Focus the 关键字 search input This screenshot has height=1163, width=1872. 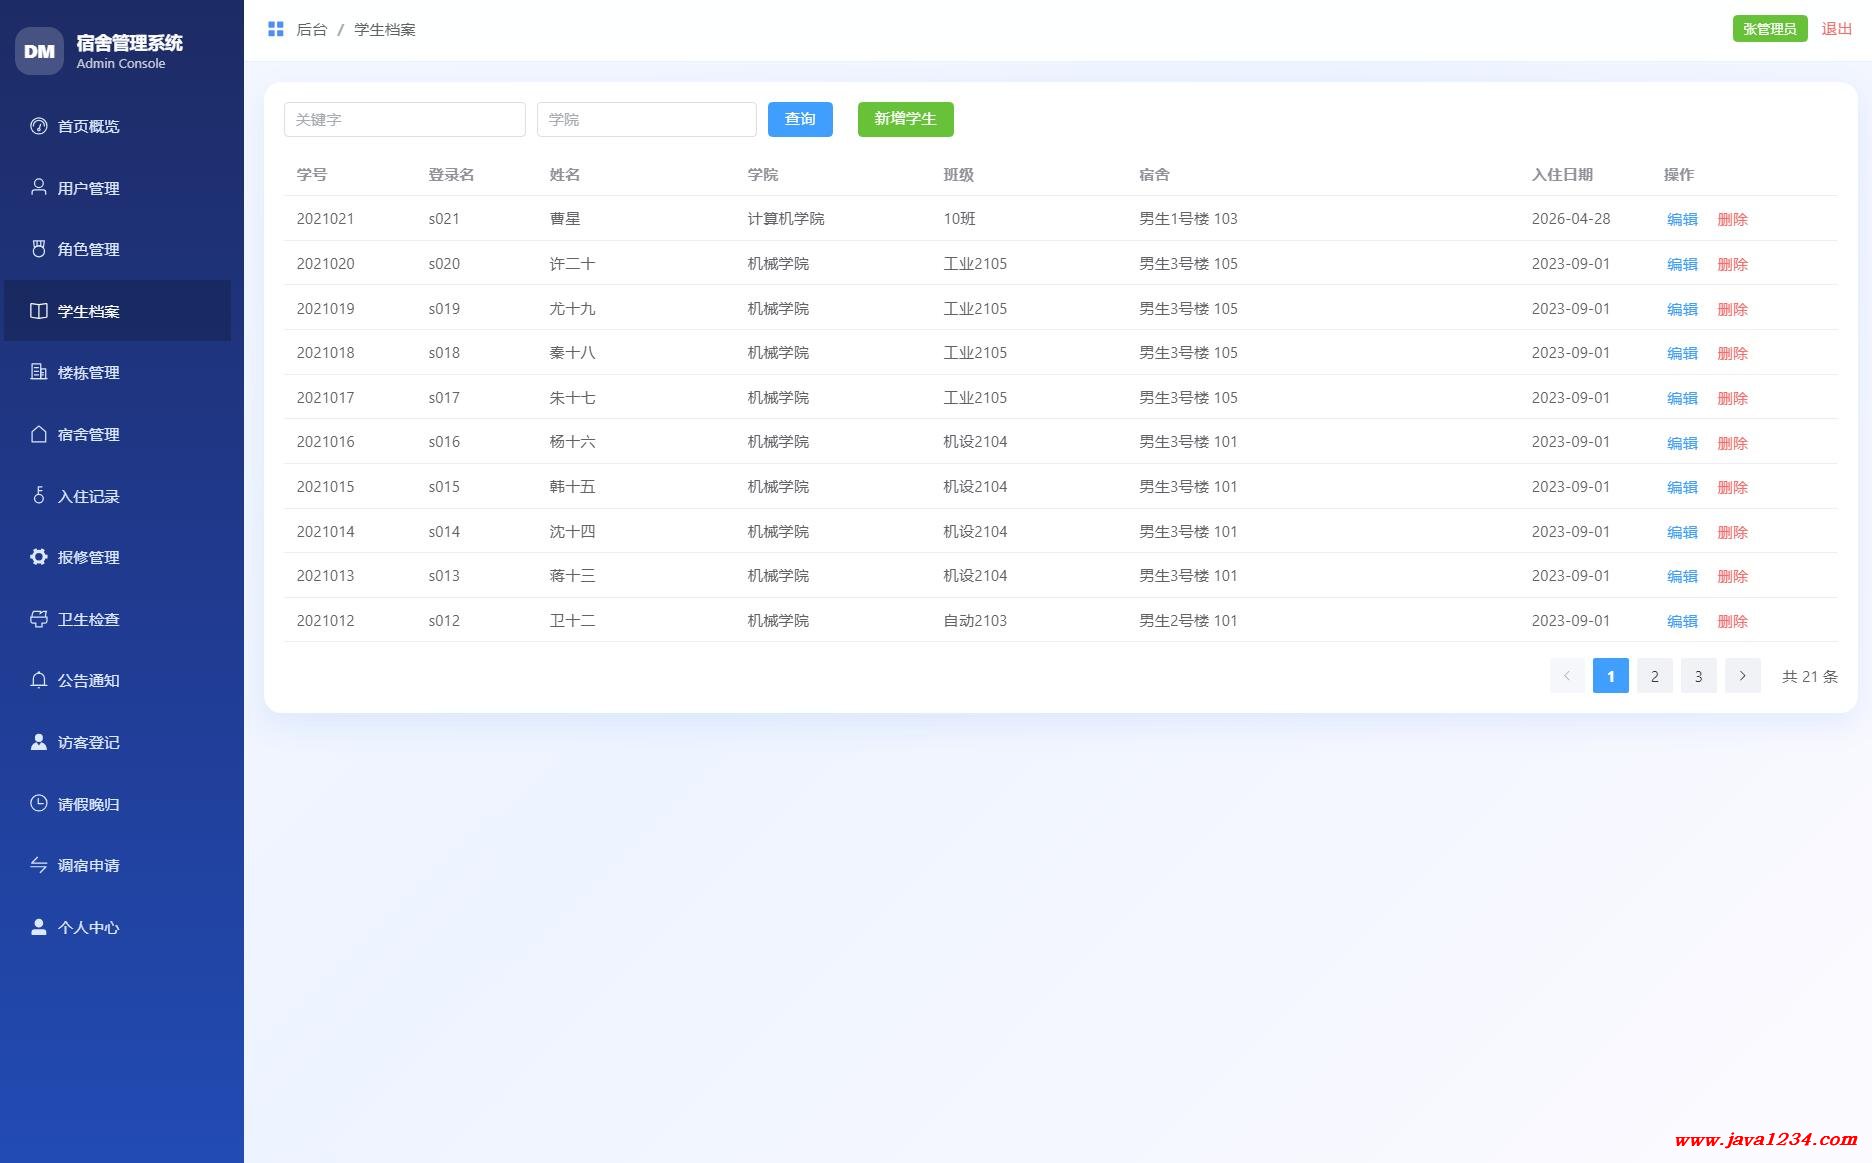[x=404, y=119]
